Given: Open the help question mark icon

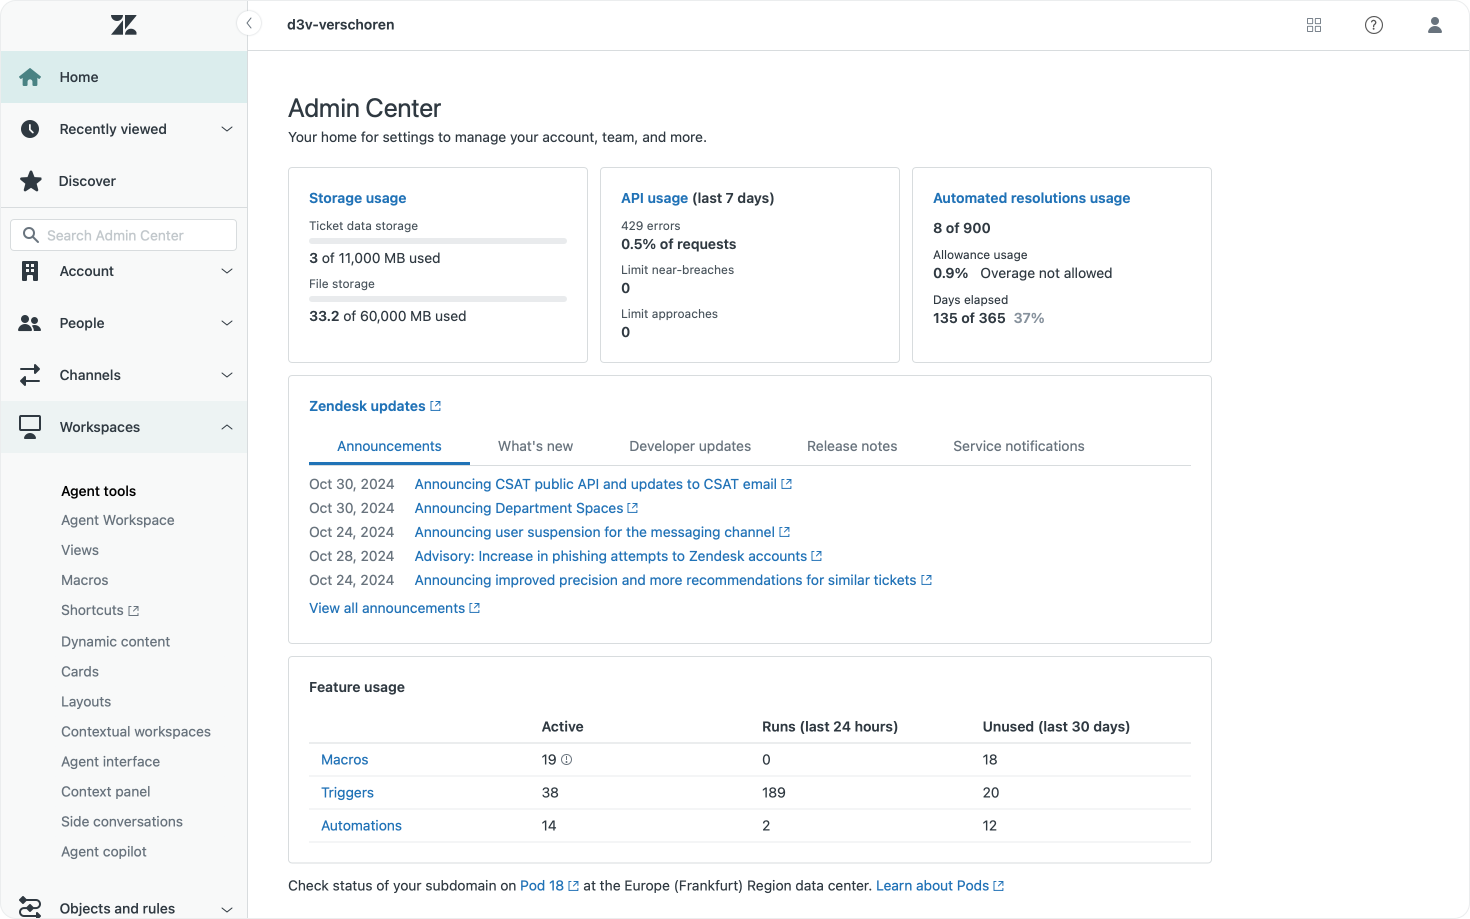Looking at the screenshot, I should tap(1374, 25).
